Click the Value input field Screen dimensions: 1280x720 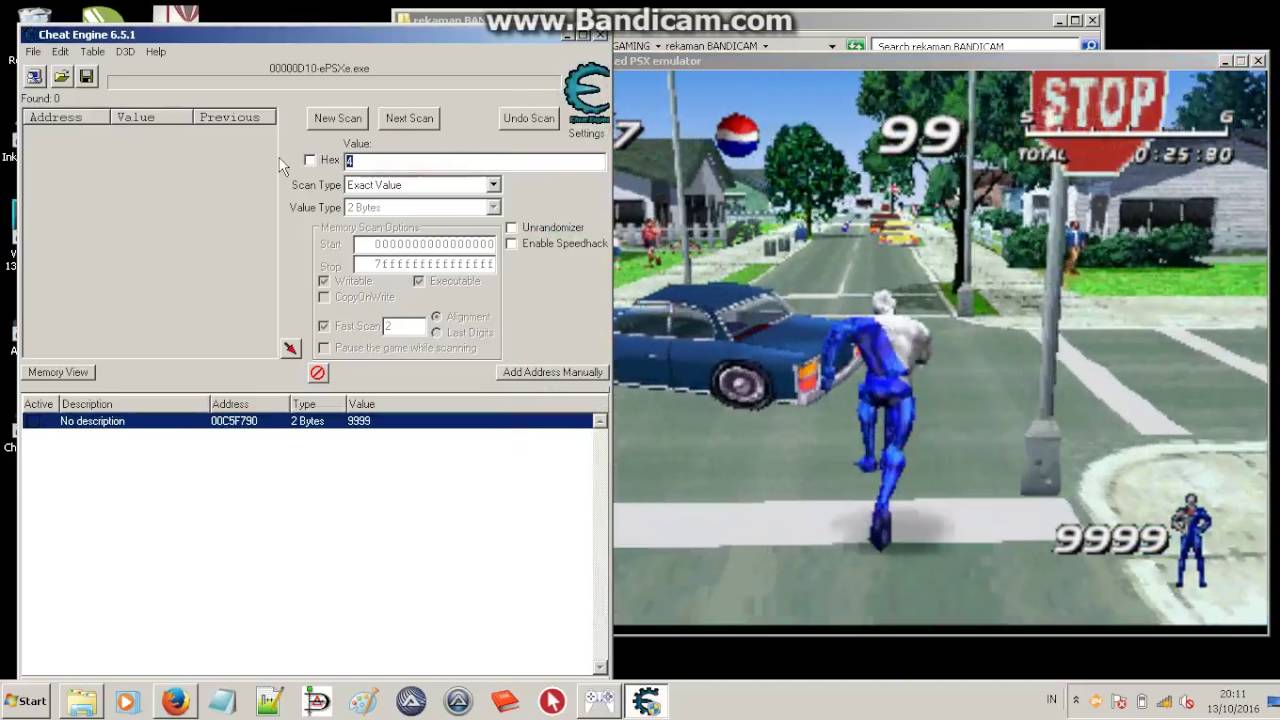tap(475, 161)
